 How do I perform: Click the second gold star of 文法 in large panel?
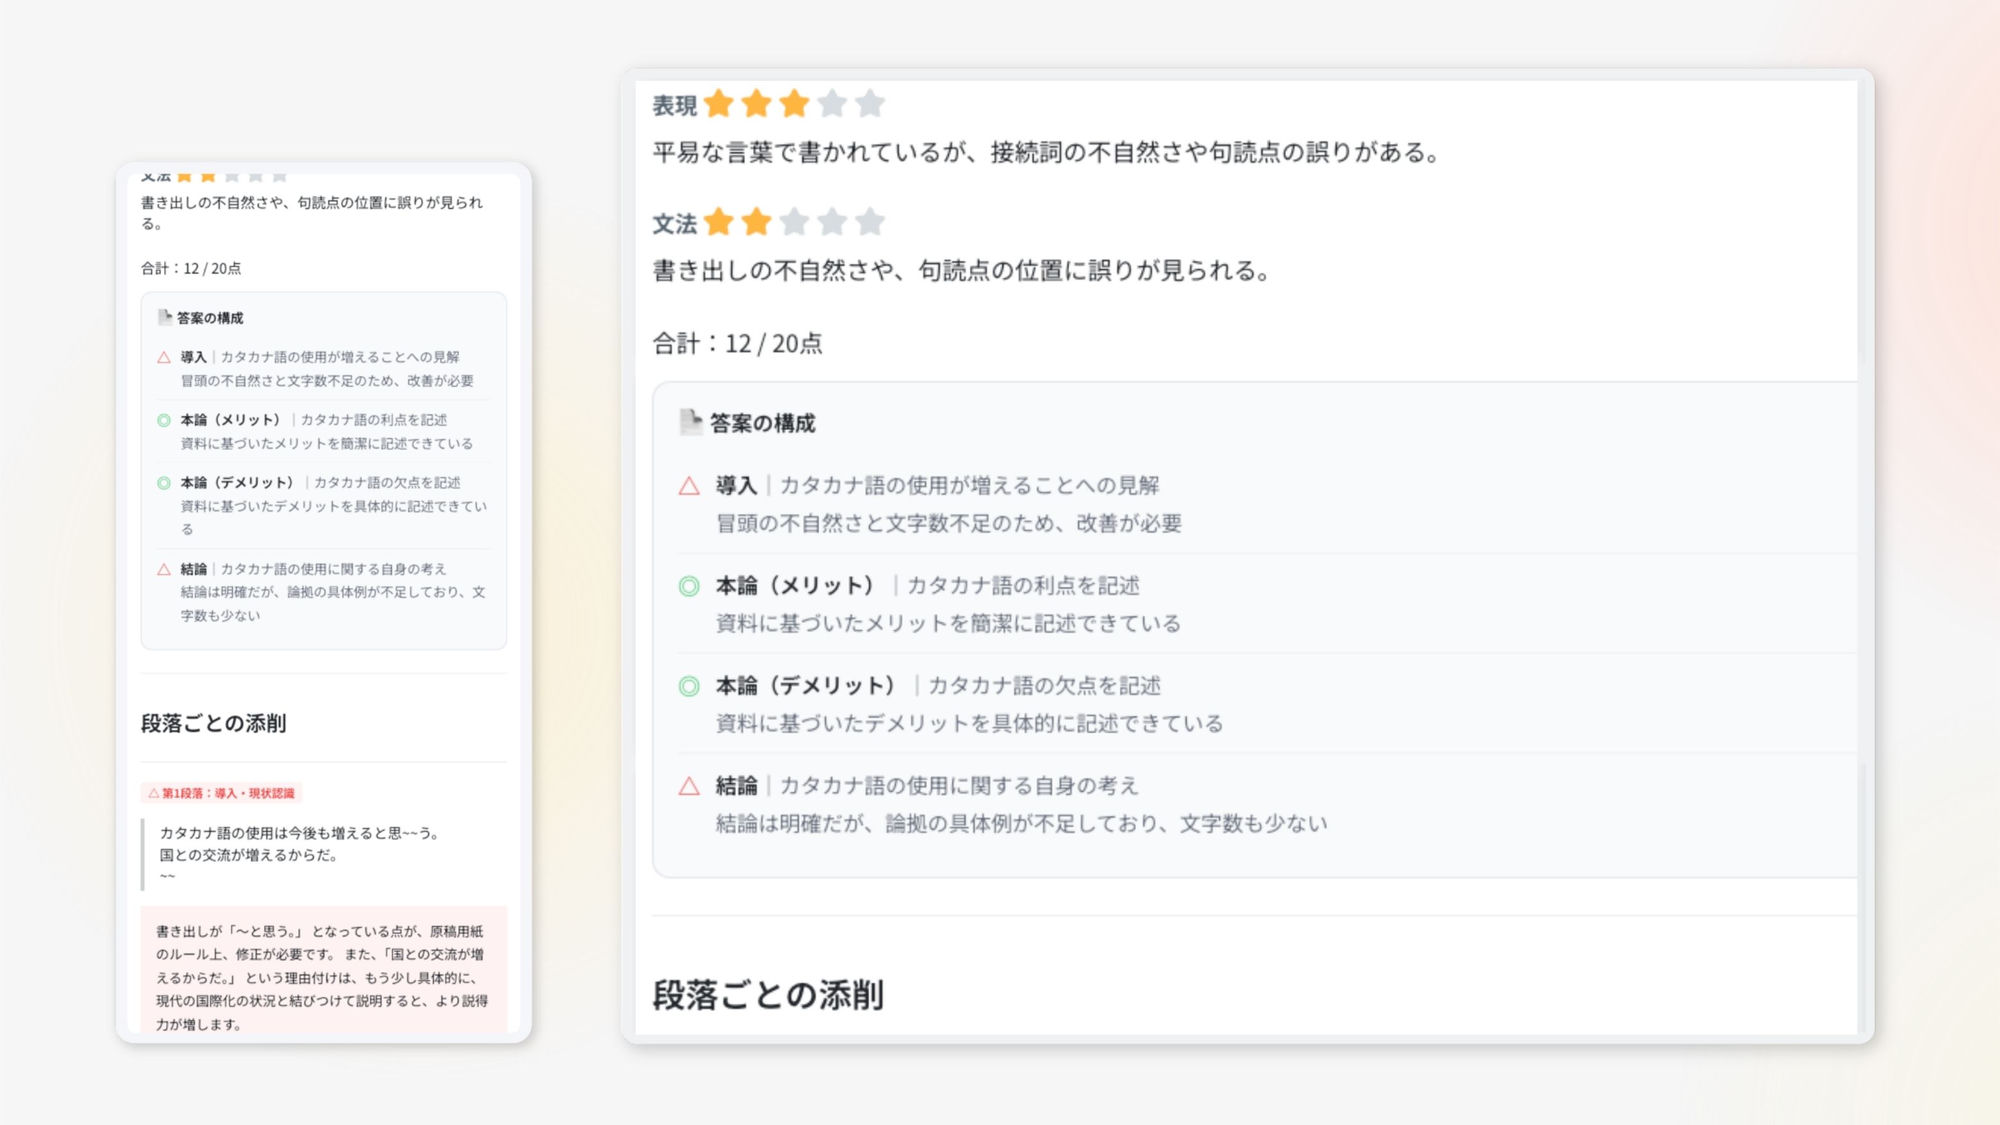757,221
